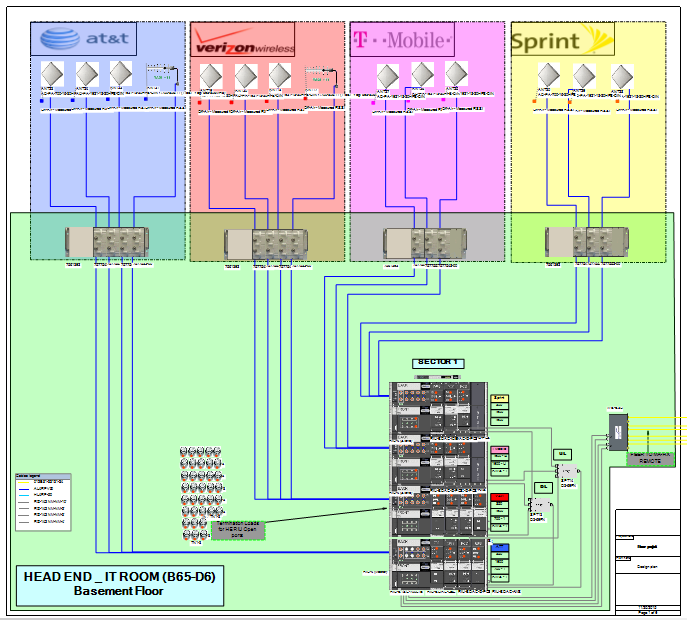Select middle antenna in T-Mobile section
Viewport: 687px width, 620px height.
[x=422, y=74]
